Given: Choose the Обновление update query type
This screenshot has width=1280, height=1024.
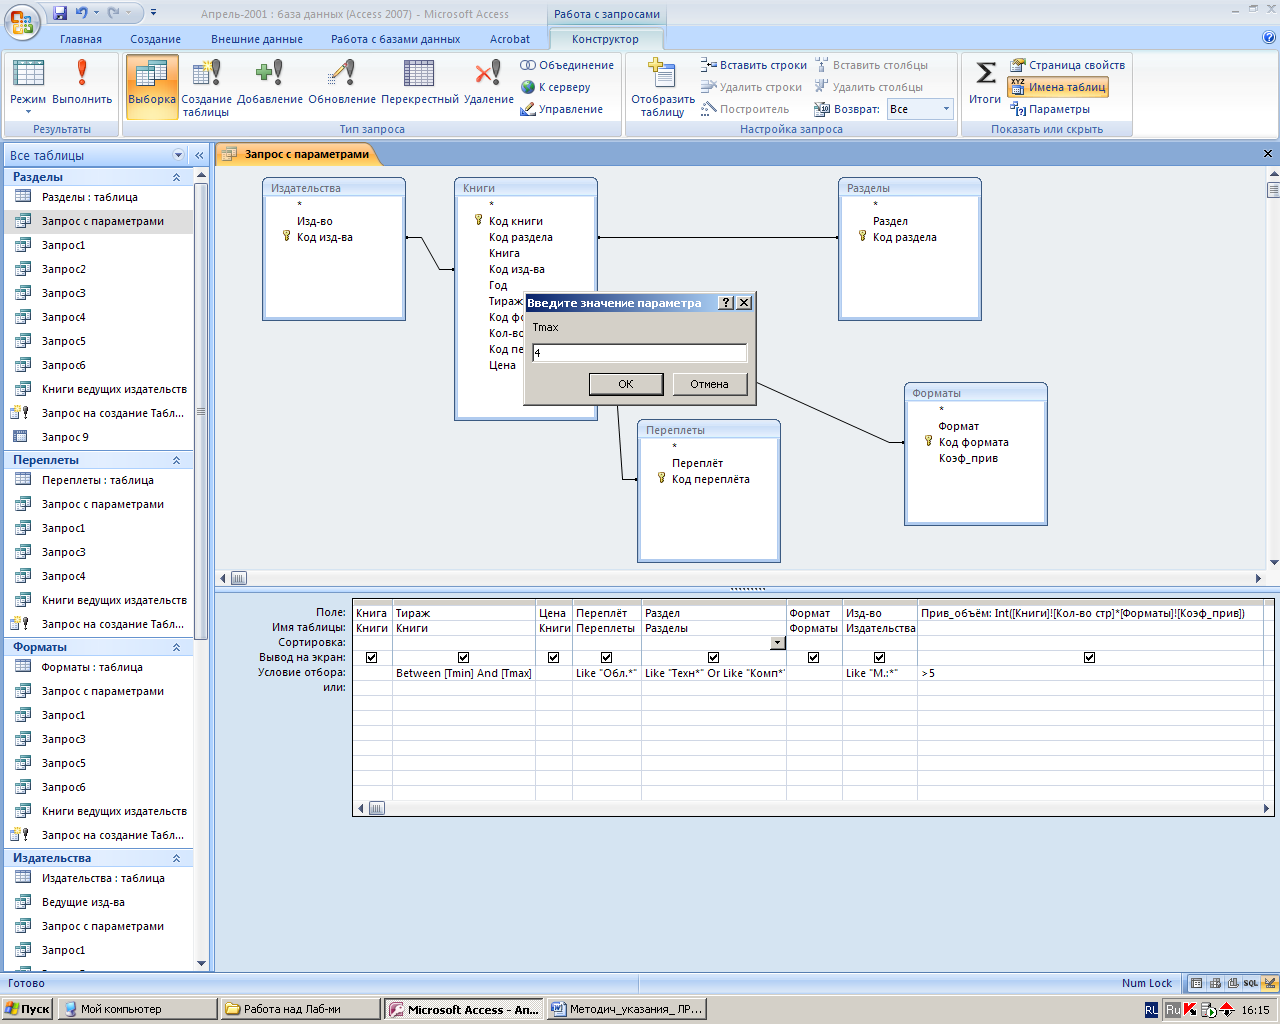Looking at the screenshot, I should point(342,82).
